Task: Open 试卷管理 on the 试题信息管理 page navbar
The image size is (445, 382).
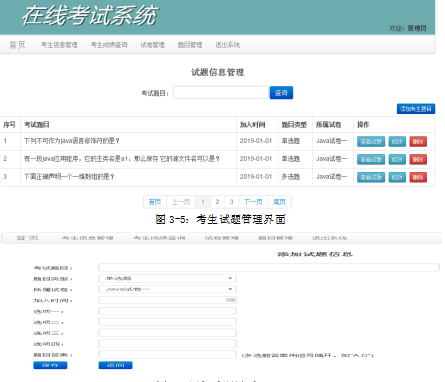Action: click(x=153, y=45)
